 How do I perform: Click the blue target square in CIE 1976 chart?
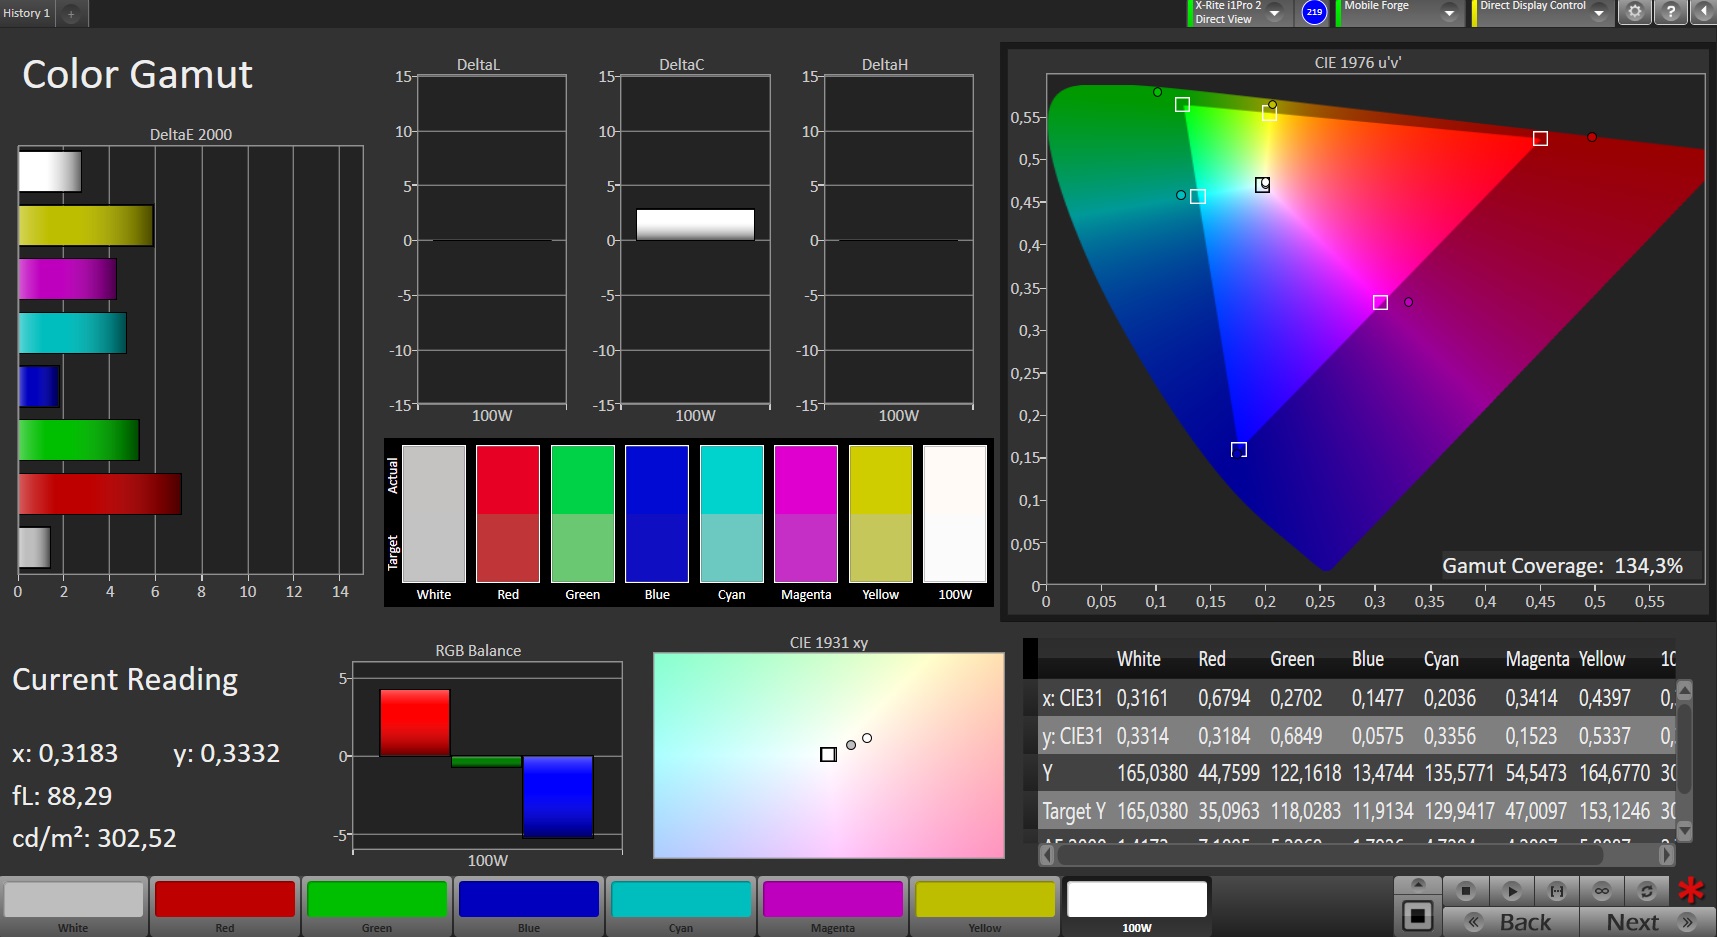[x=1239, y=450]
